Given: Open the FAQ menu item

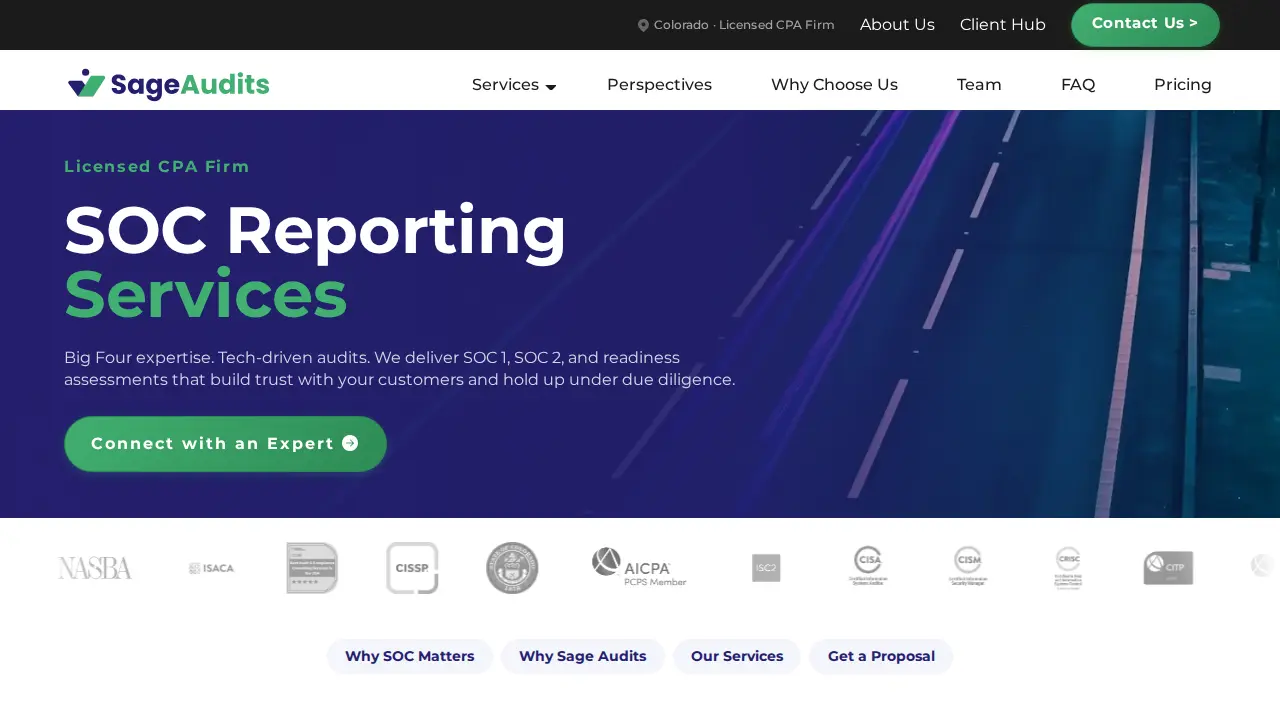Looking at the screenshot, I should click(1078, 85).
